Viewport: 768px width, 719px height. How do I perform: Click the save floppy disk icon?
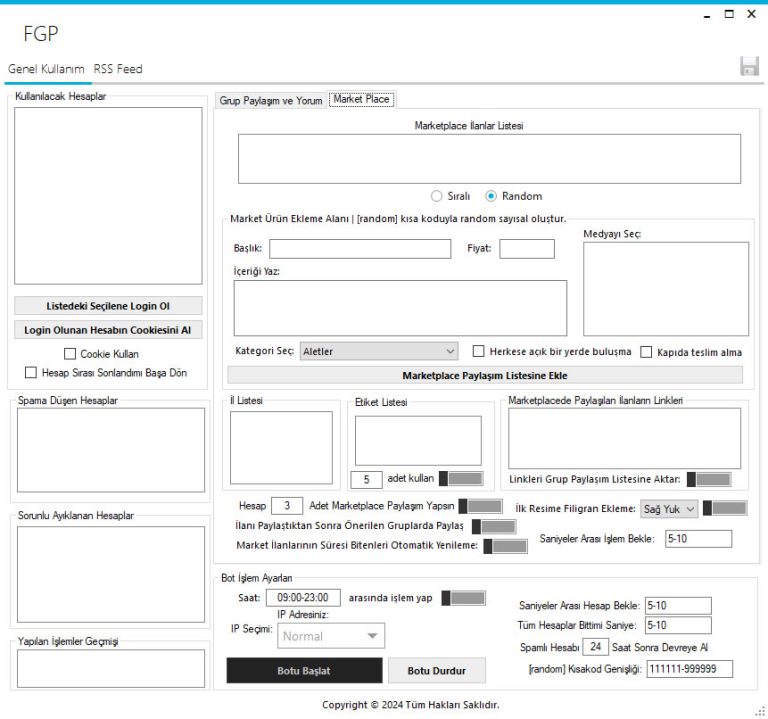748,67
